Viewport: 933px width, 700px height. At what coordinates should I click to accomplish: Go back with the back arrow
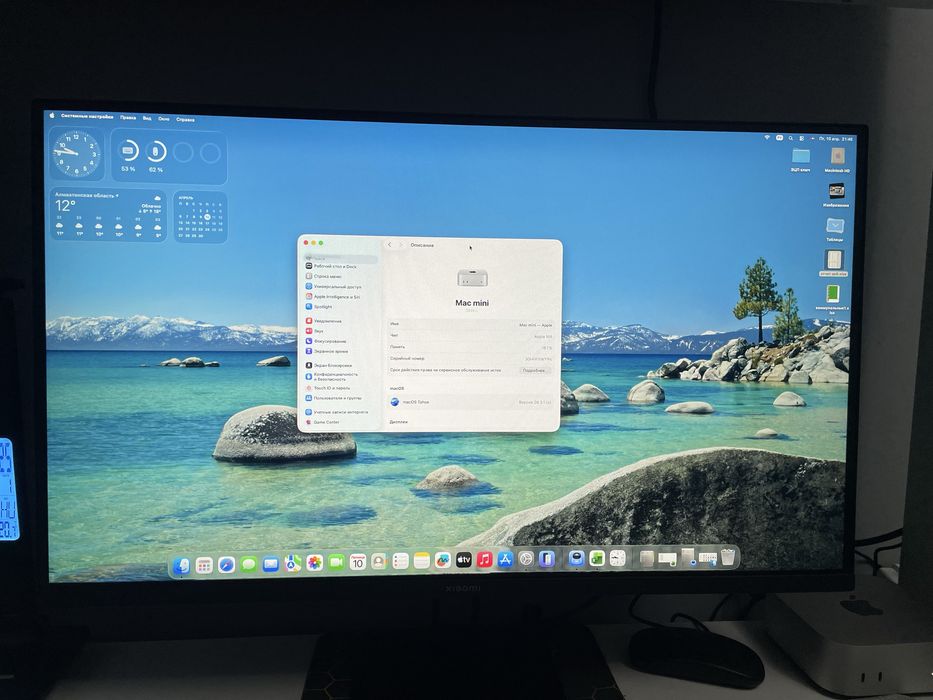390,245
